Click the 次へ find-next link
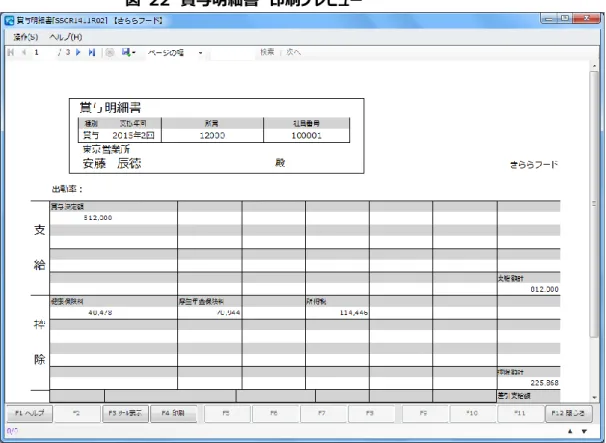606x443 pixels. (x=293, y=52)
